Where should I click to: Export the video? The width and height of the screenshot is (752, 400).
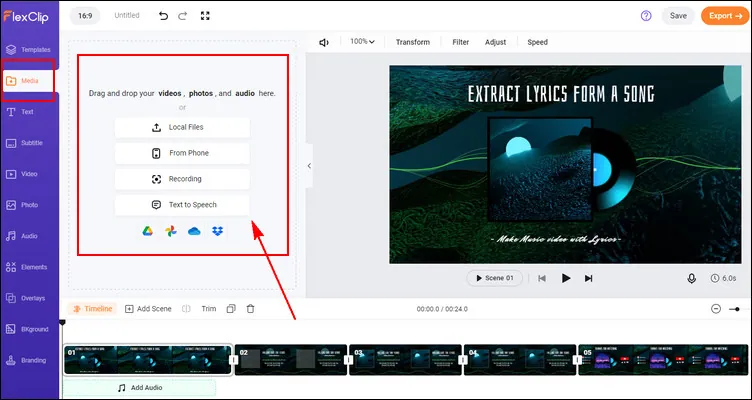[725, 16]
